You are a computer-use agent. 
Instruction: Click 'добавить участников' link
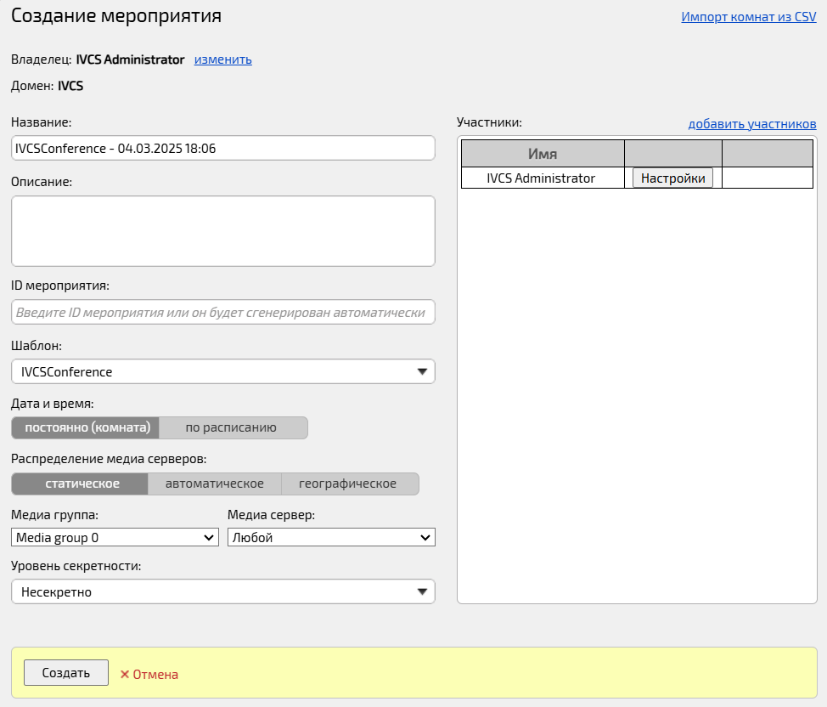tap(752, 124)
